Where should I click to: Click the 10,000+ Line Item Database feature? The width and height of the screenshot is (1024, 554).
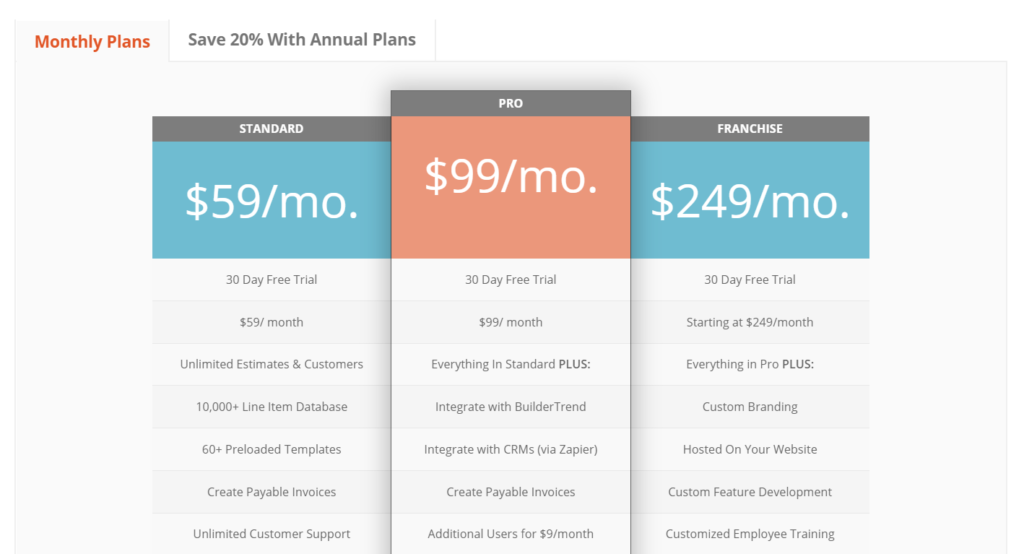[x=272, y=407]
